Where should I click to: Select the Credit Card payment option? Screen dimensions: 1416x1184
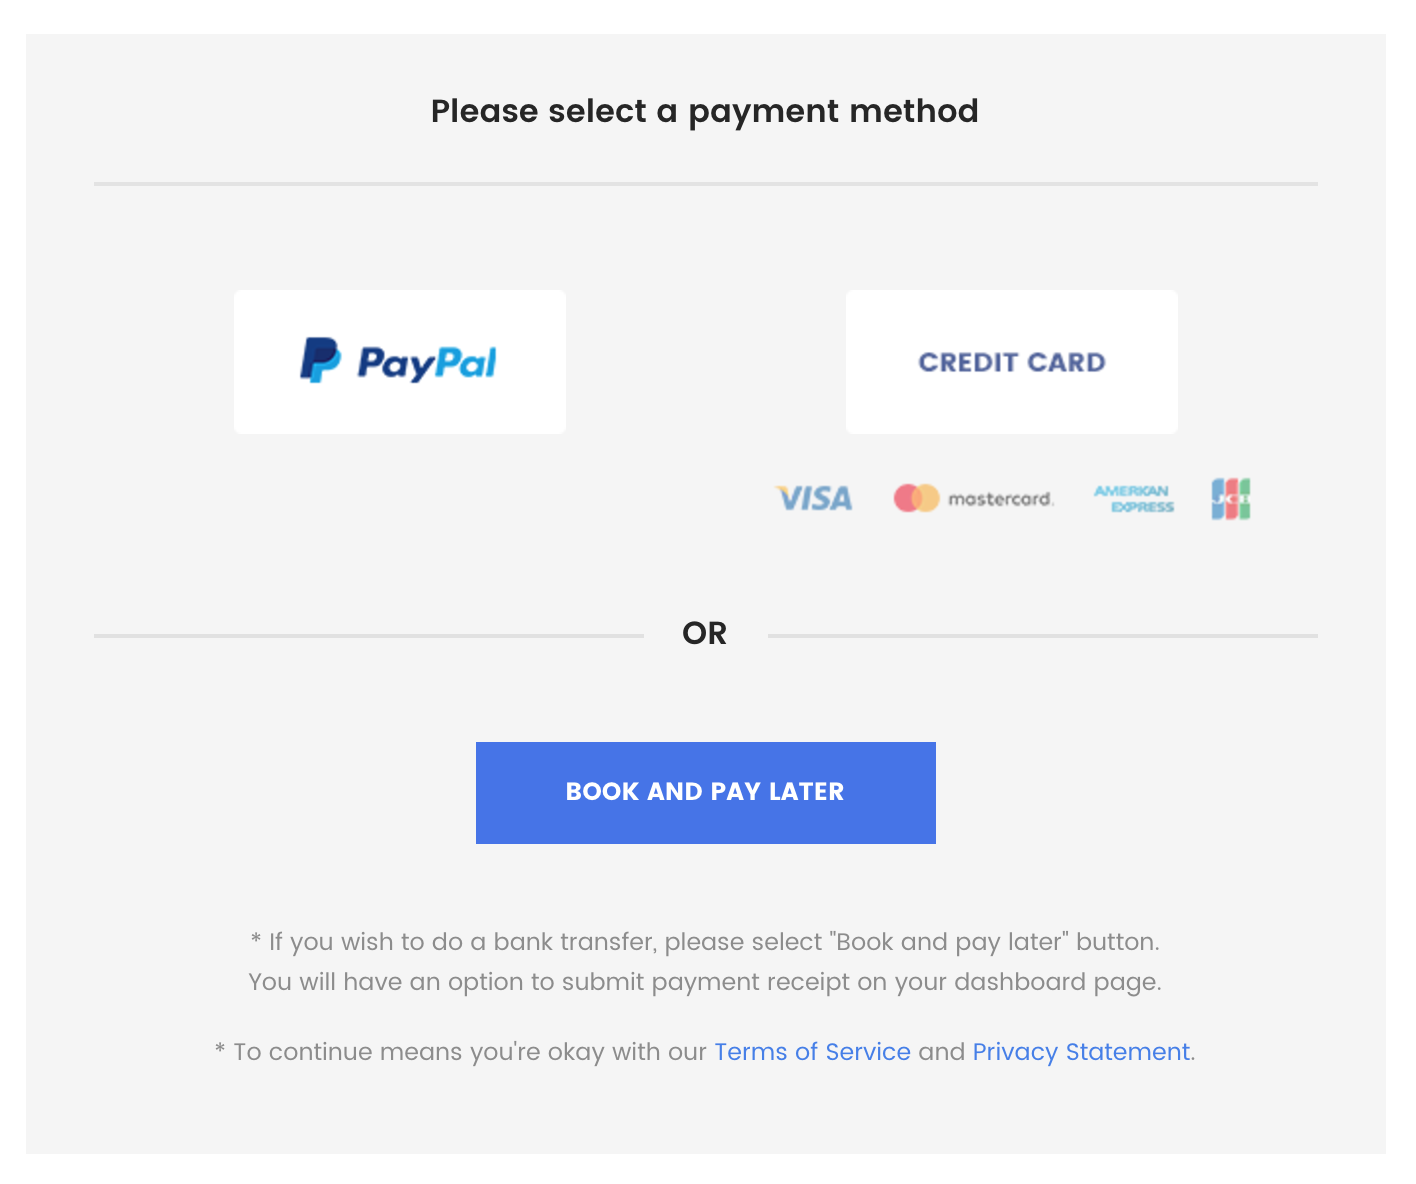[1011, 362]
